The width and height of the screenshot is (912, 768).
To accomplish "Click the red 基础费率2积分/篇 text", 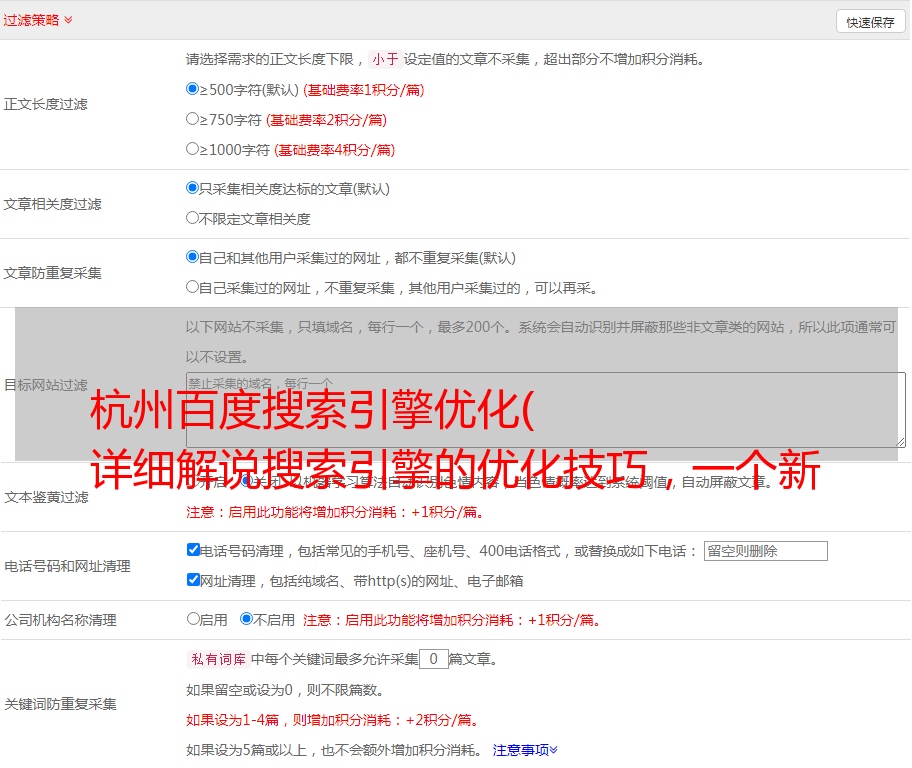I will point(326,120).
